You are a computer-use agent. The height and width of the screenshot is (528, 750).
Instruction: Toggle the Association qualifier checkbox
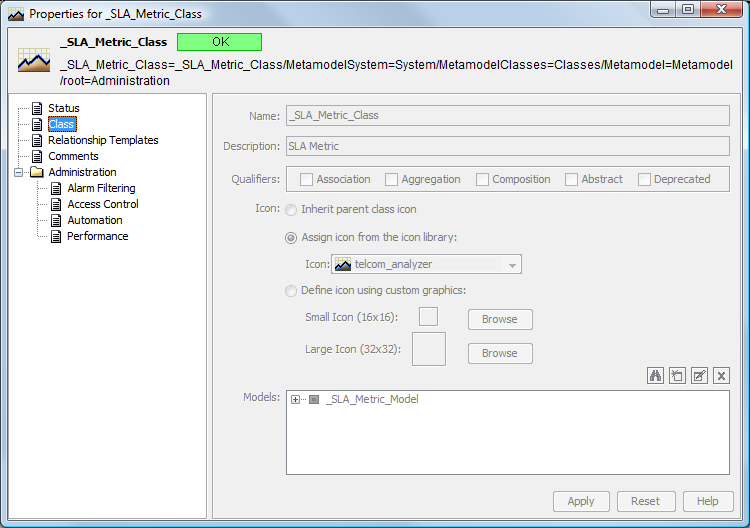306,179
